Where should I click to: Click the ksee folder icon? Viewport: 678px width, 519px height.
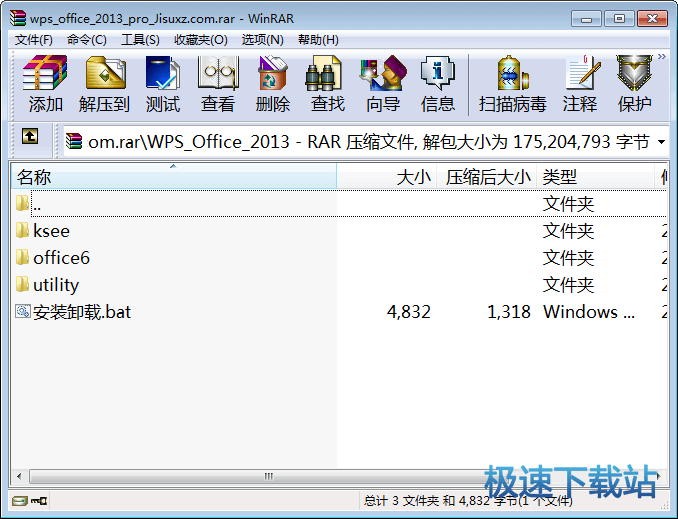point(22,230)
